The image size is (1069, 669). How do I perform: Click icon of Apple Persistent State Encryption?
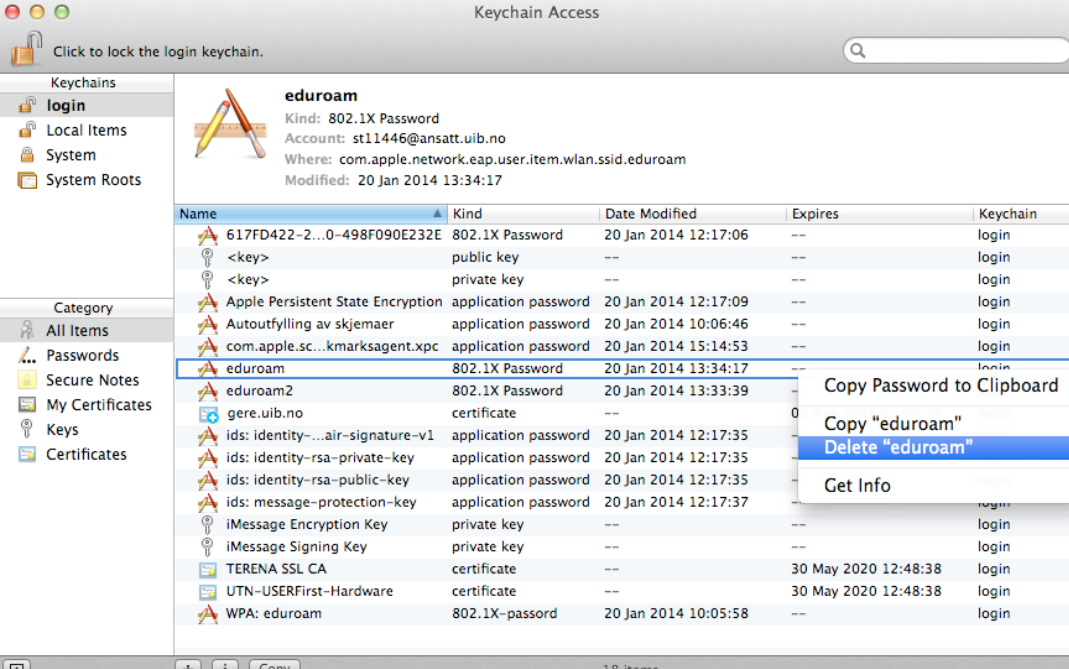tap(207, 302)
